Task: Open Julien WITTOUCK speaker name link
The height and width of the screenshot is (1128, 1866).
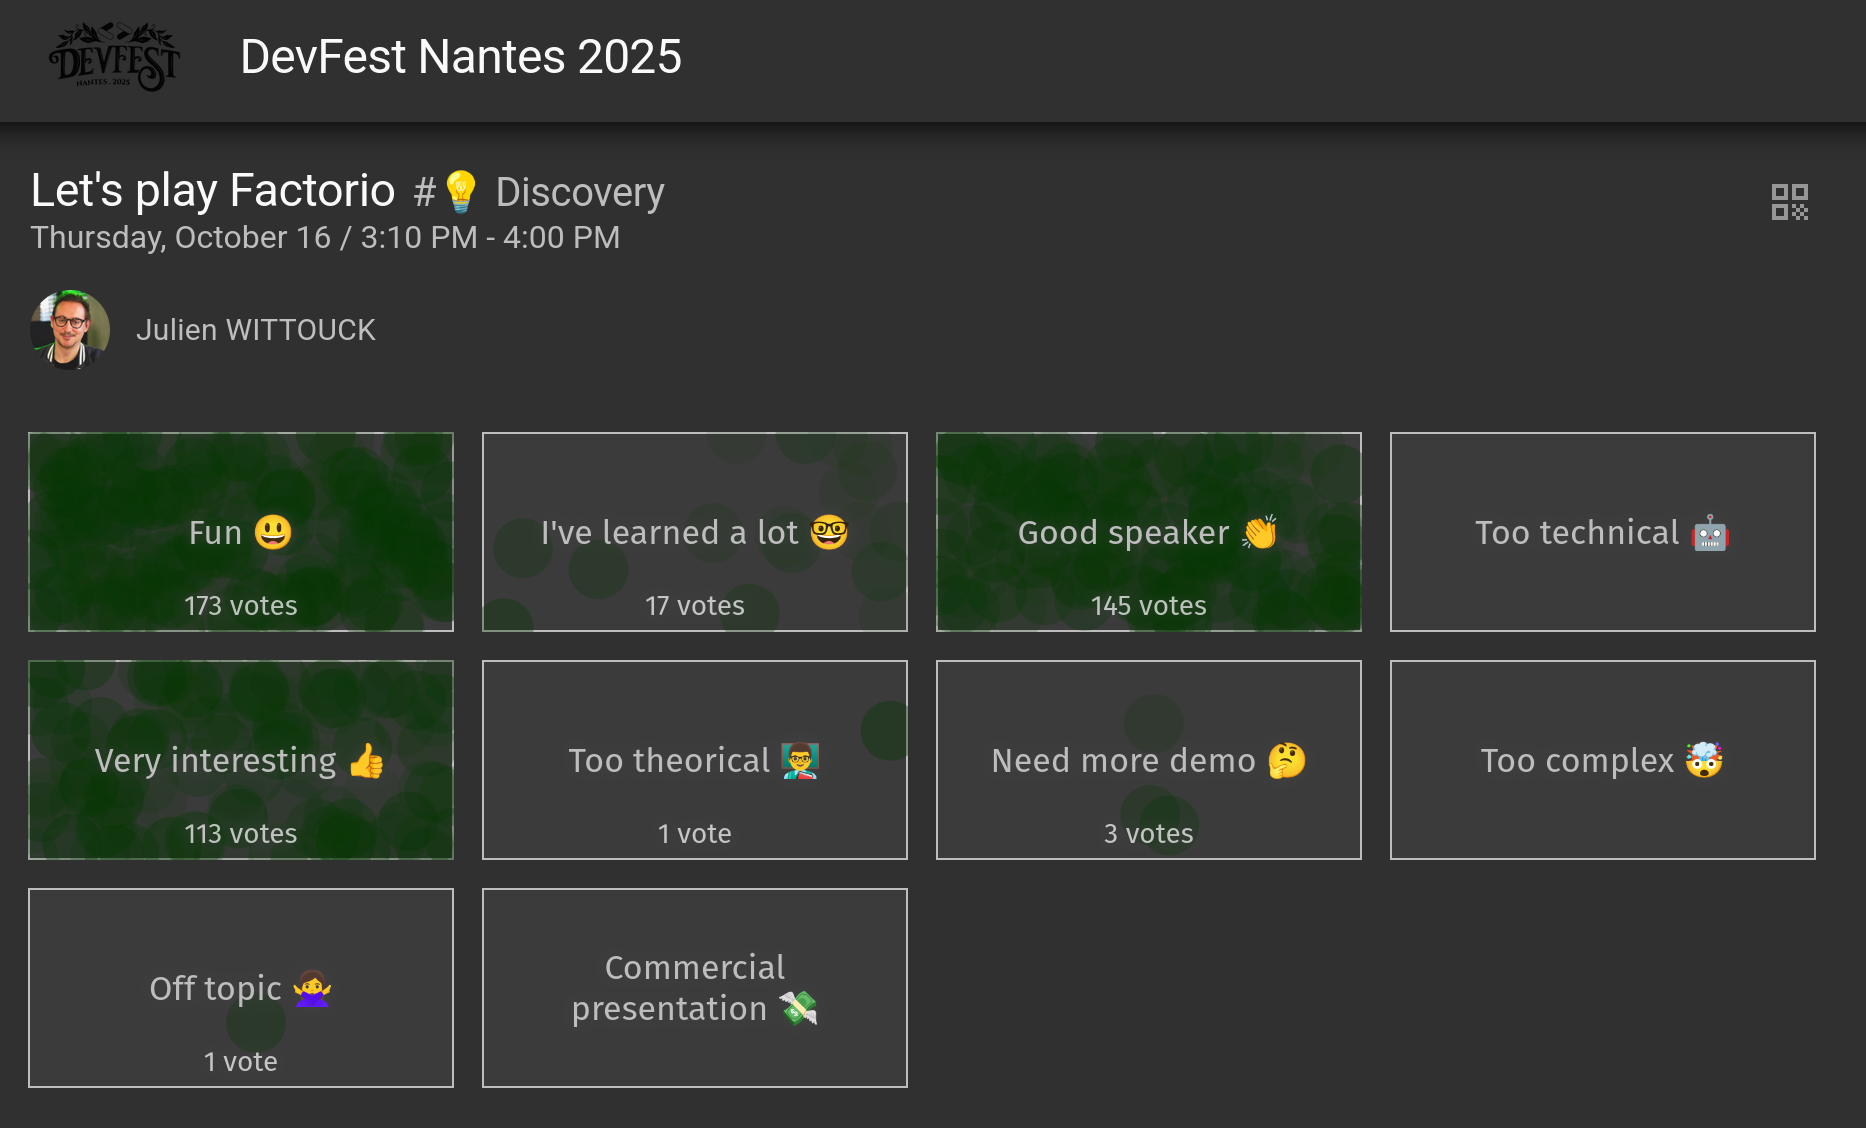Action: pyautogui.click(x=256, y=330)
